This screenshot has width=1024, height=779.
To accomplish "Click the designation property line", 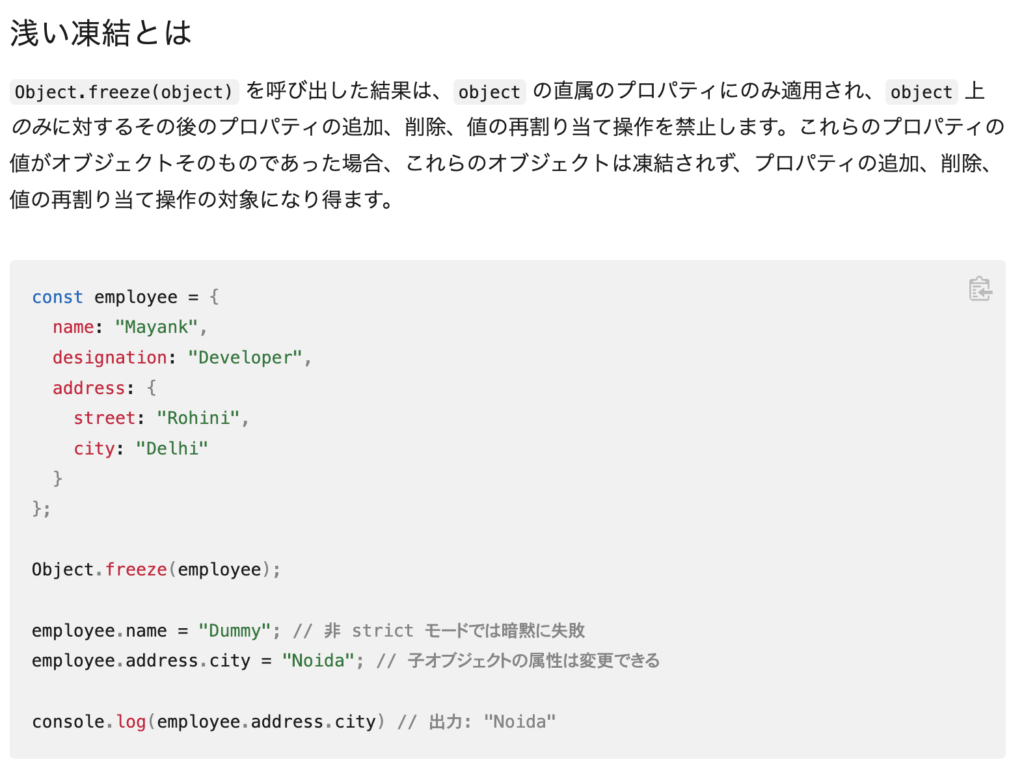I will click(x=178, y=357).
